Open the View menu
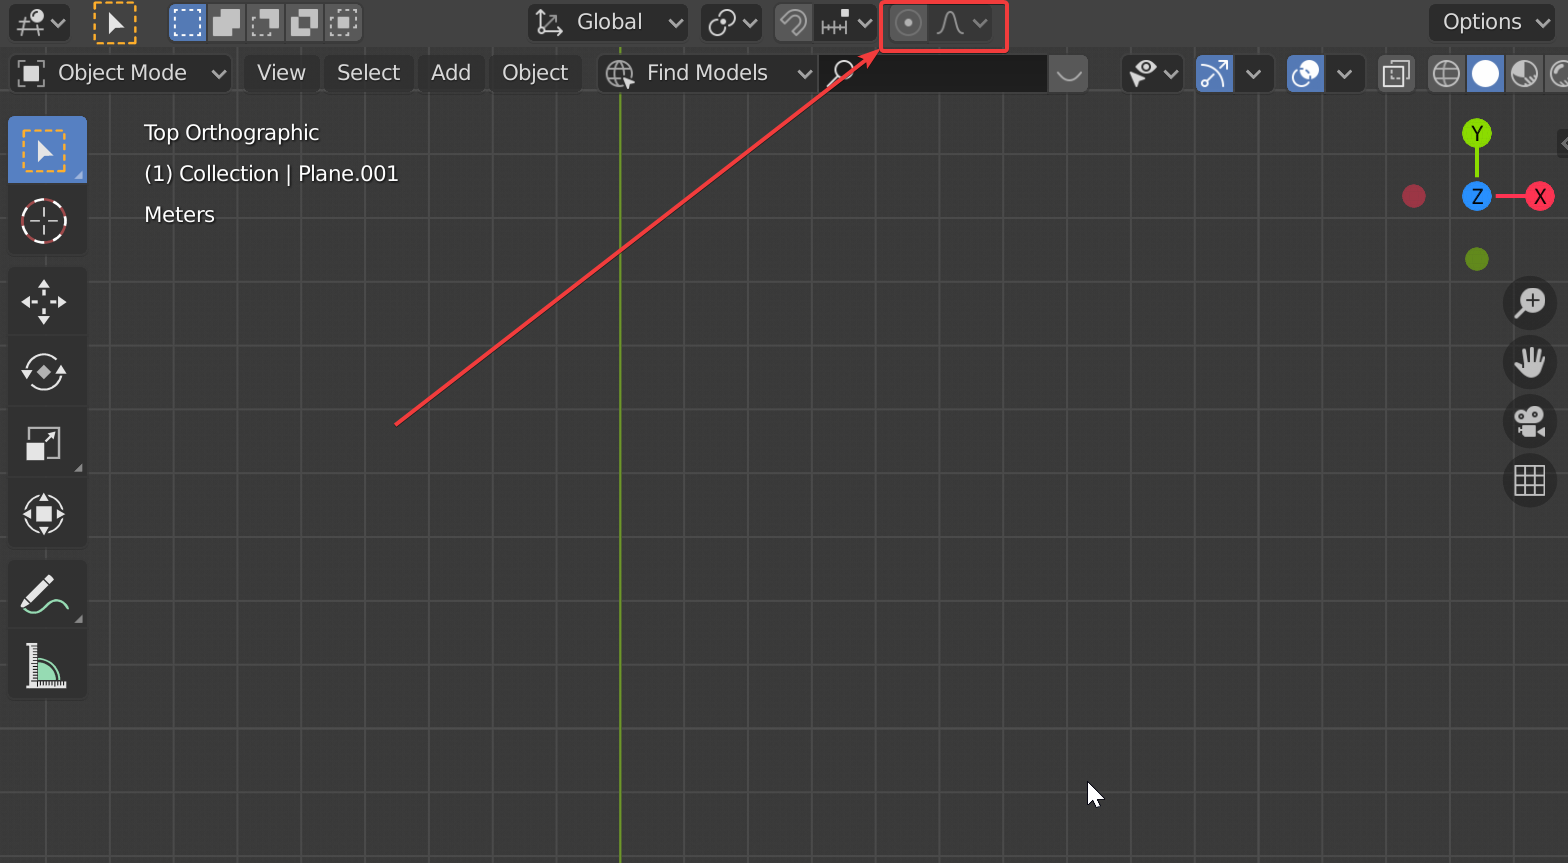Image resolution: width=1568 pixels, height=863 pixels. pyautogui.click(x=281, y=73)
